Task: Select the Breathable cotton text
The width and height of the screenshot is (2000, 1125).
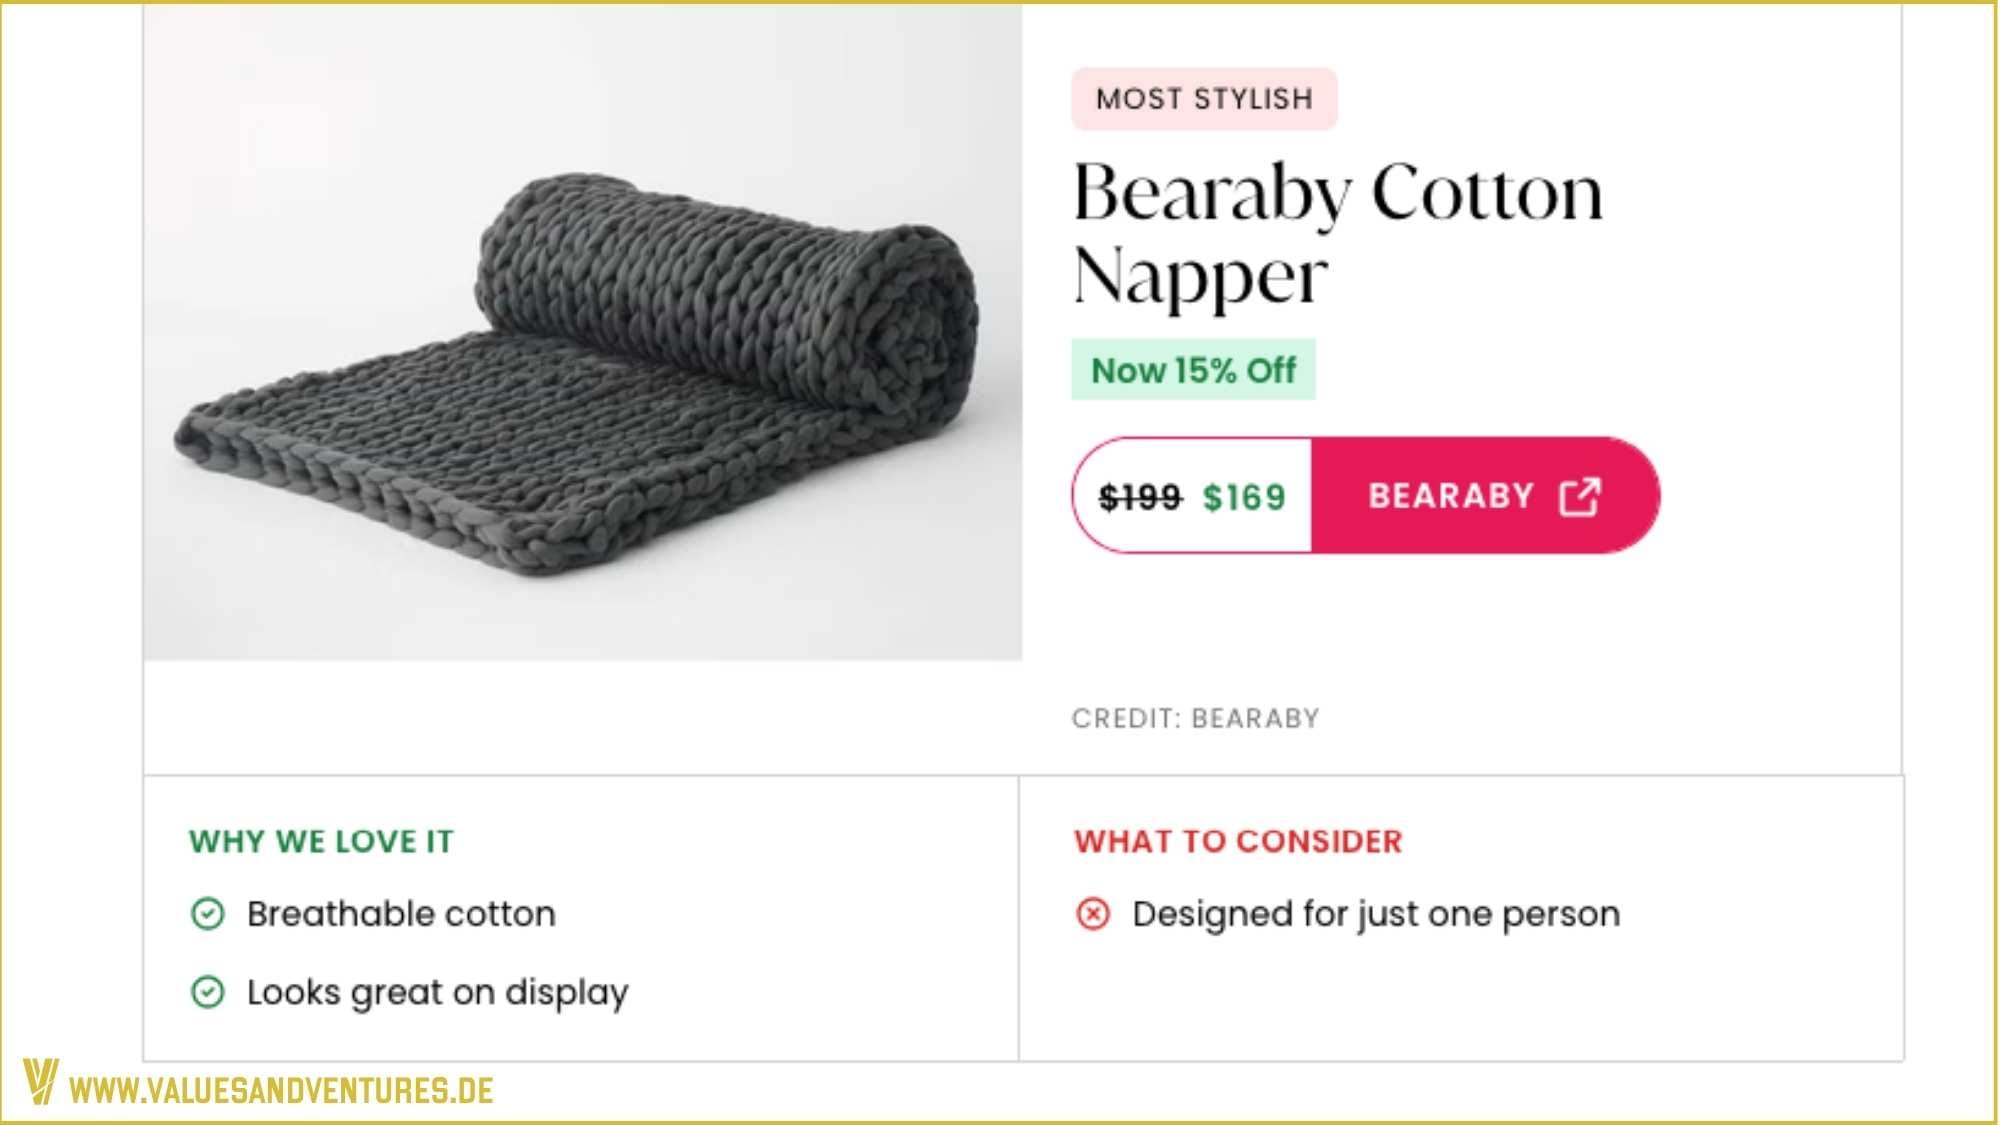Action: pyautogui.click(x=401, y=913)
